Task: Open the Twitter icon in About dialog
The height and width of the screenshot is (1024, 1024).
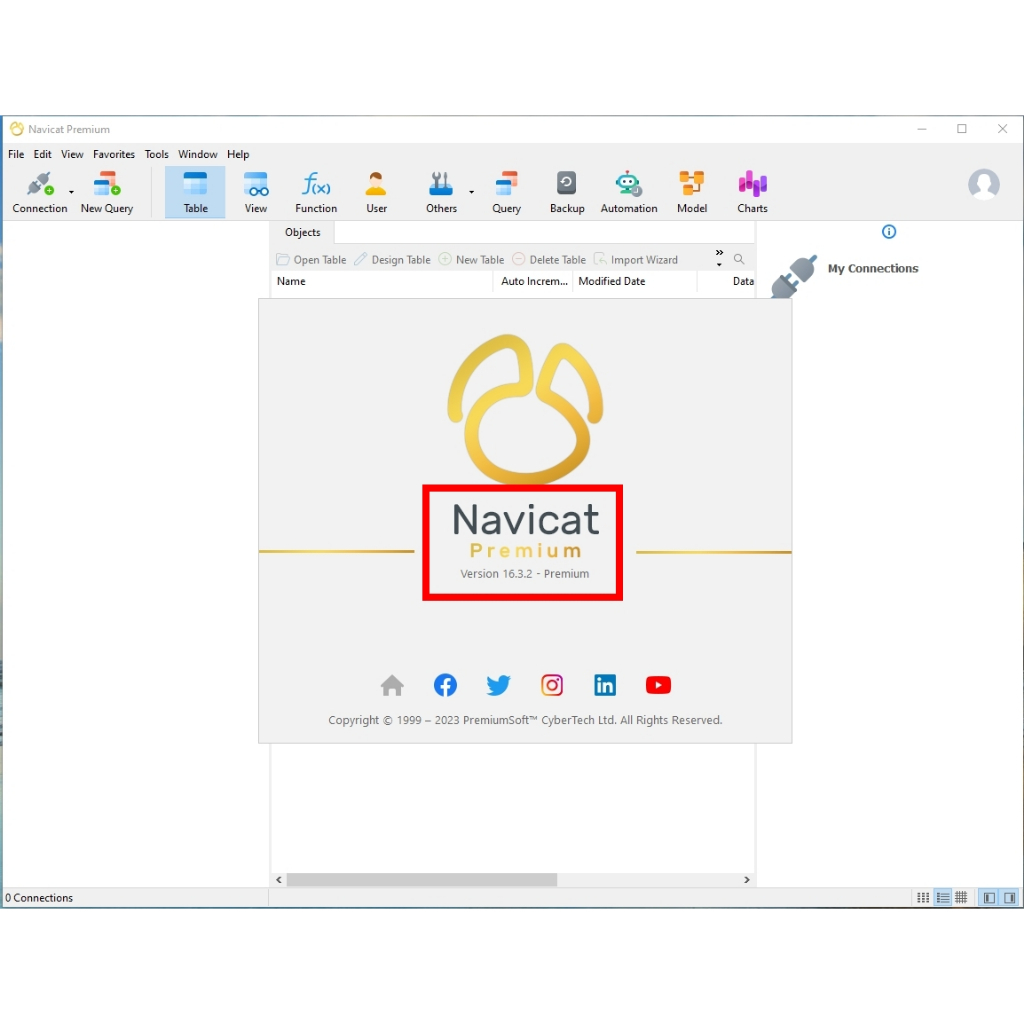Action: [x=498, y=685]
